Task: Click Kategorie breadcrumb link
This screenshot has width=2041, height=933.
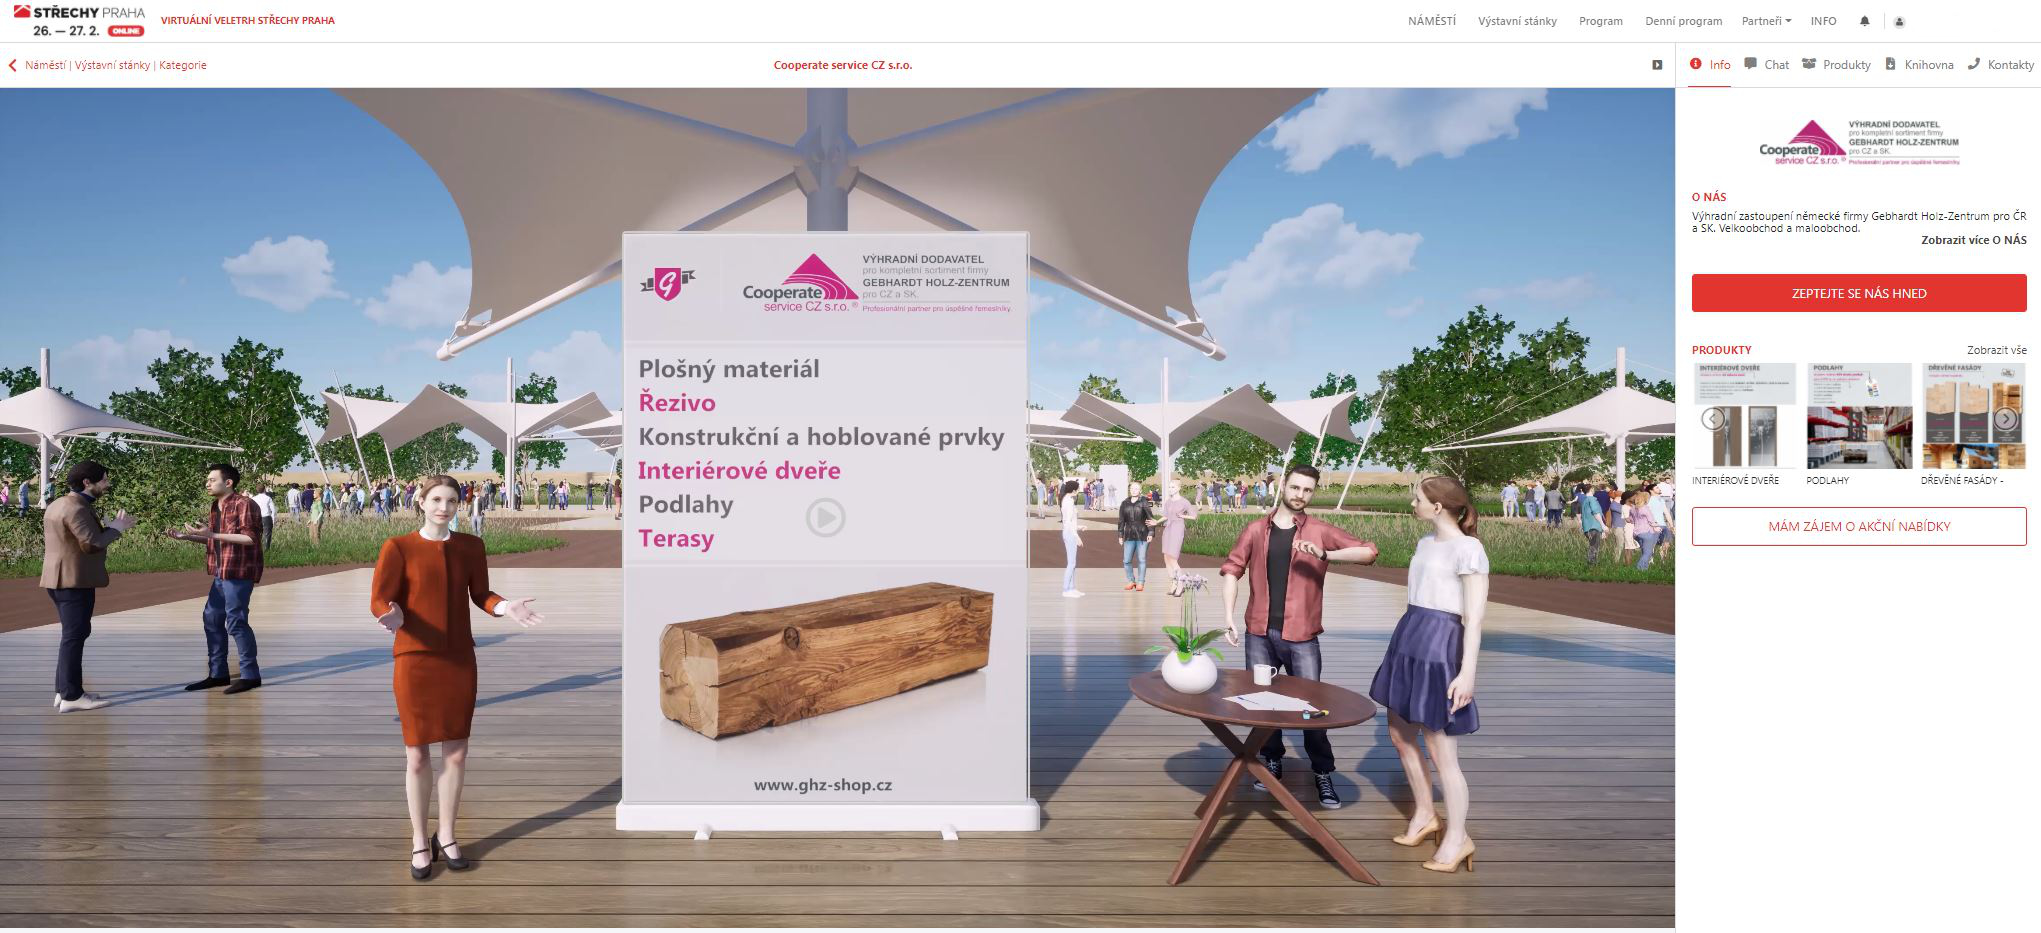Action: click(183, 65)
